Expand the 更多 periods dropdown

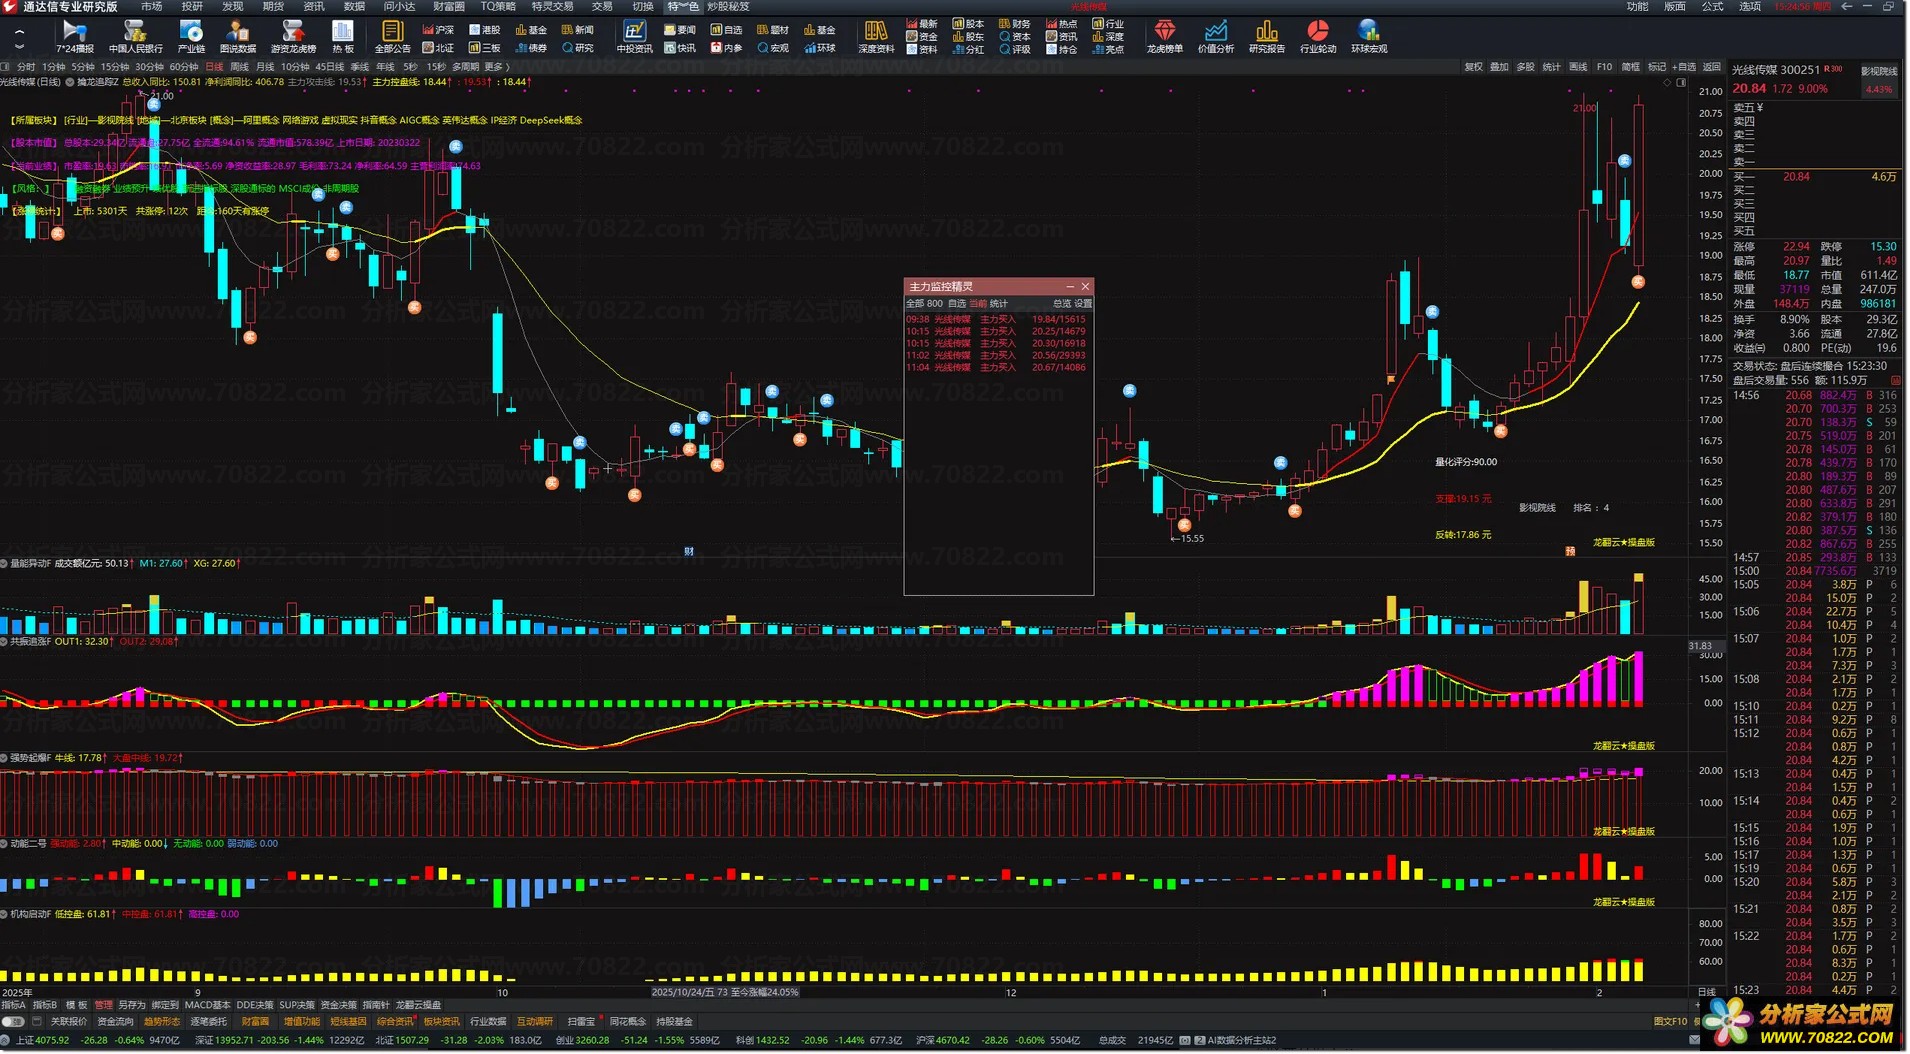pyautogui.click(x=497, y=67)
